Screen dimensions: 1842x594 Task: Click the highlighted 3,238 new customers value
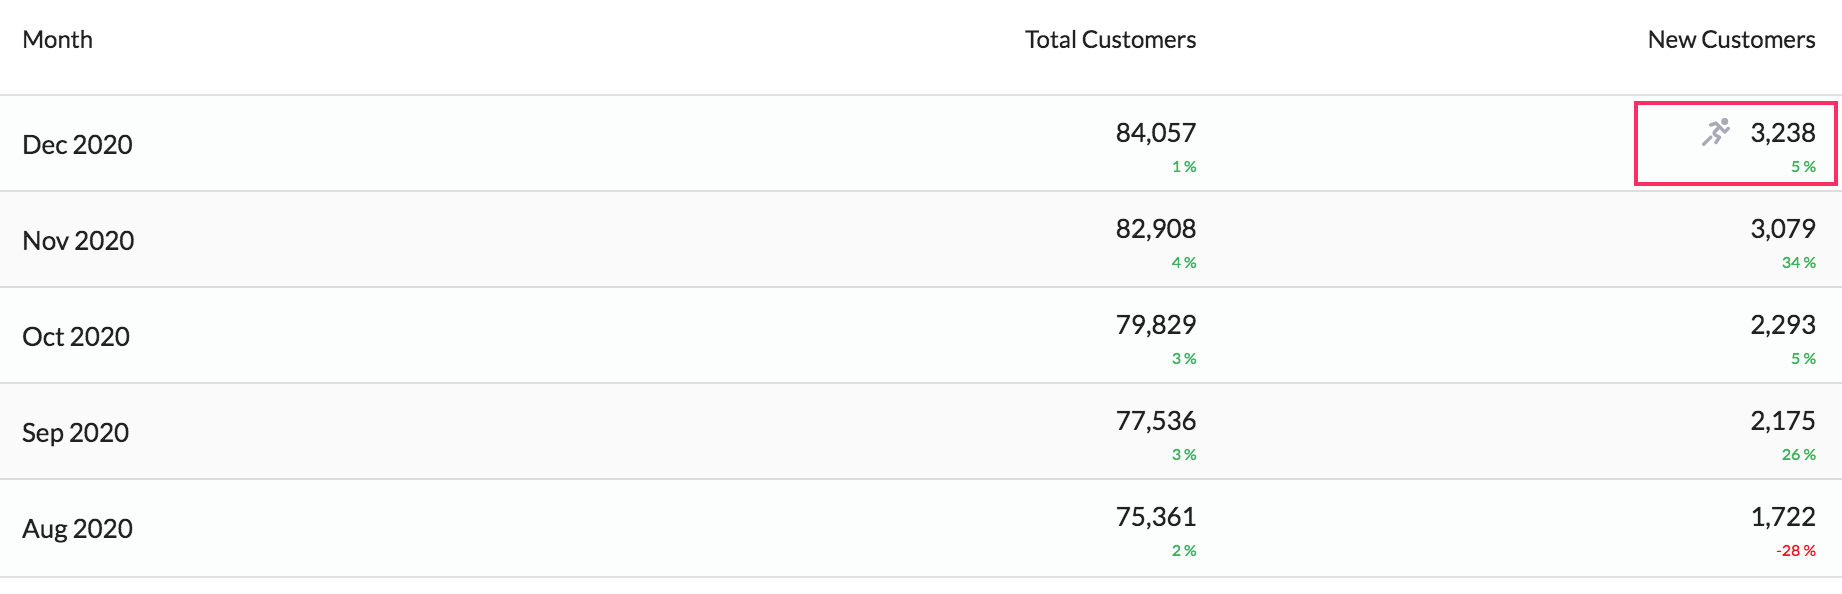[1782, 133]
